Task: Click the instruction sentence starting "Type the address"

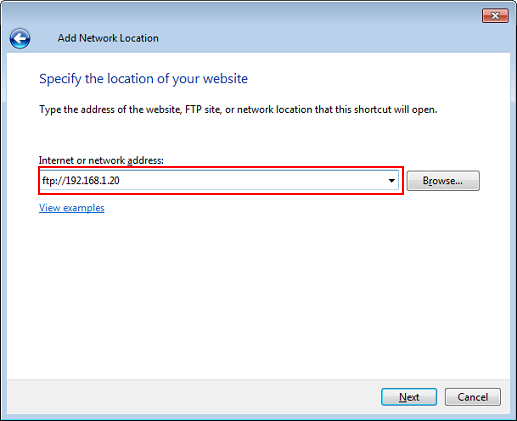Action: [238, 110]
